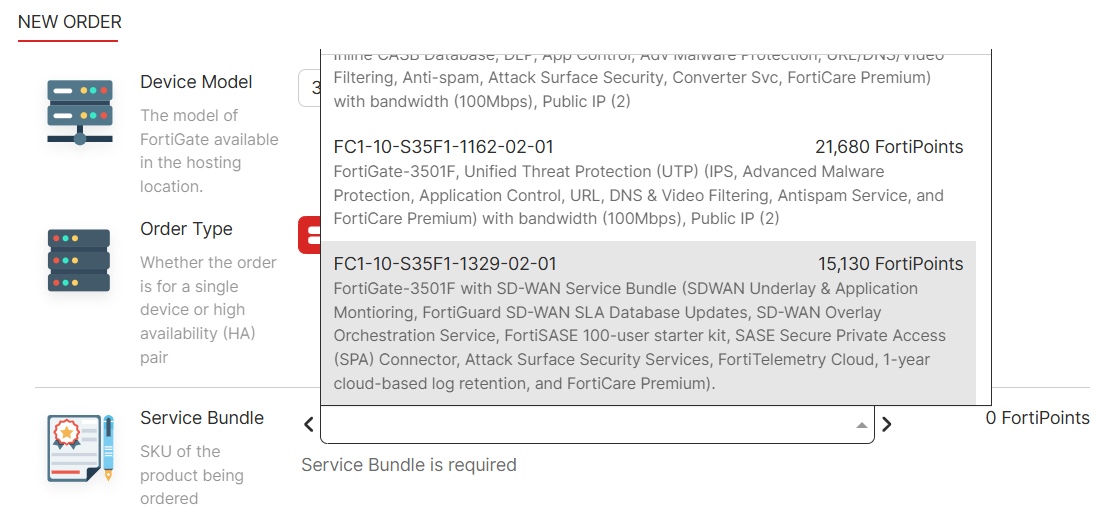Select FC1-10-S35F1-1162-02-01 UTP bundle option
Screen dimensions: 1099x513
click(x=648, y=182)
